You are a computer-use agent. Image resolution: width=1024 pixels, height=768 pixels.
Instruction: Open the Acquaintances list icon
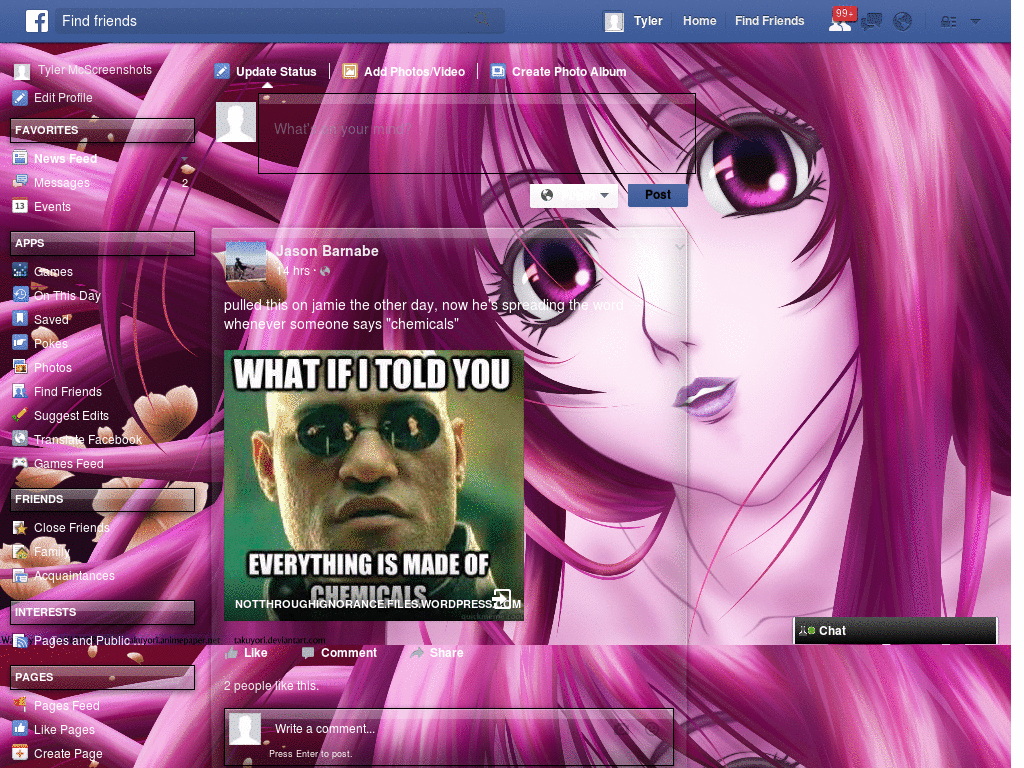click(x=20, y=575)
